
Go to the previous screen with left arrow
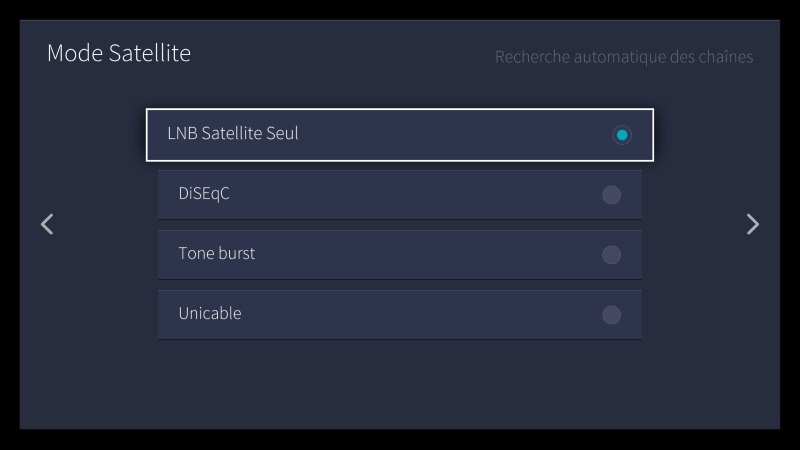coord(47,224)
